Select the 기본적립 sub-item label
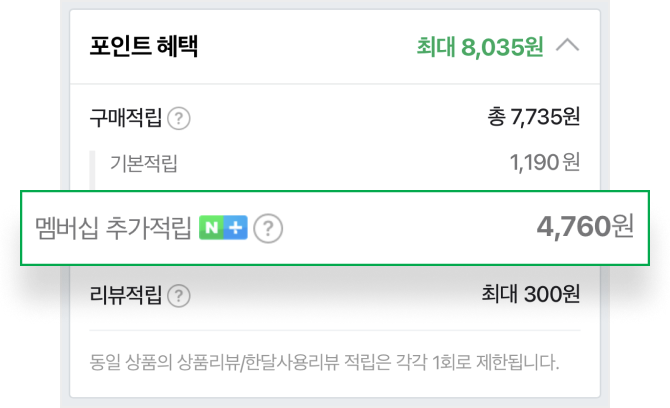670x408 pixels. [144, 164]
